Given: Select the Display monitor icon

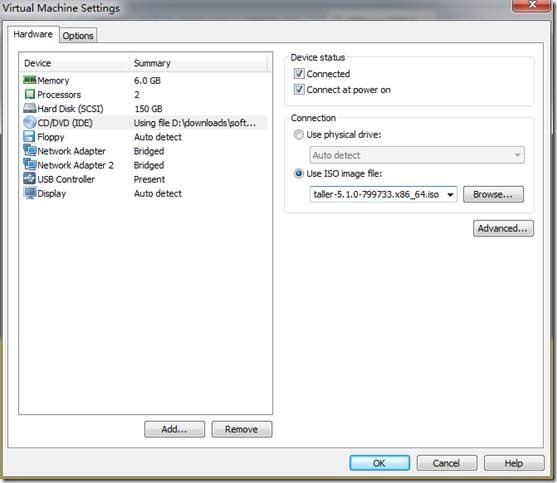Looking at the screenshot, I should (x=29, y=193).
